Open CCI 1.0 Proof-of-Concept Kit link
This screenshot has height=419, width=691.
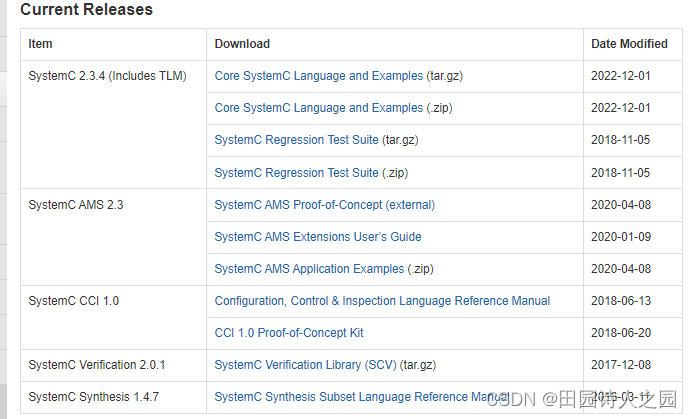click(x=289, y=333)
